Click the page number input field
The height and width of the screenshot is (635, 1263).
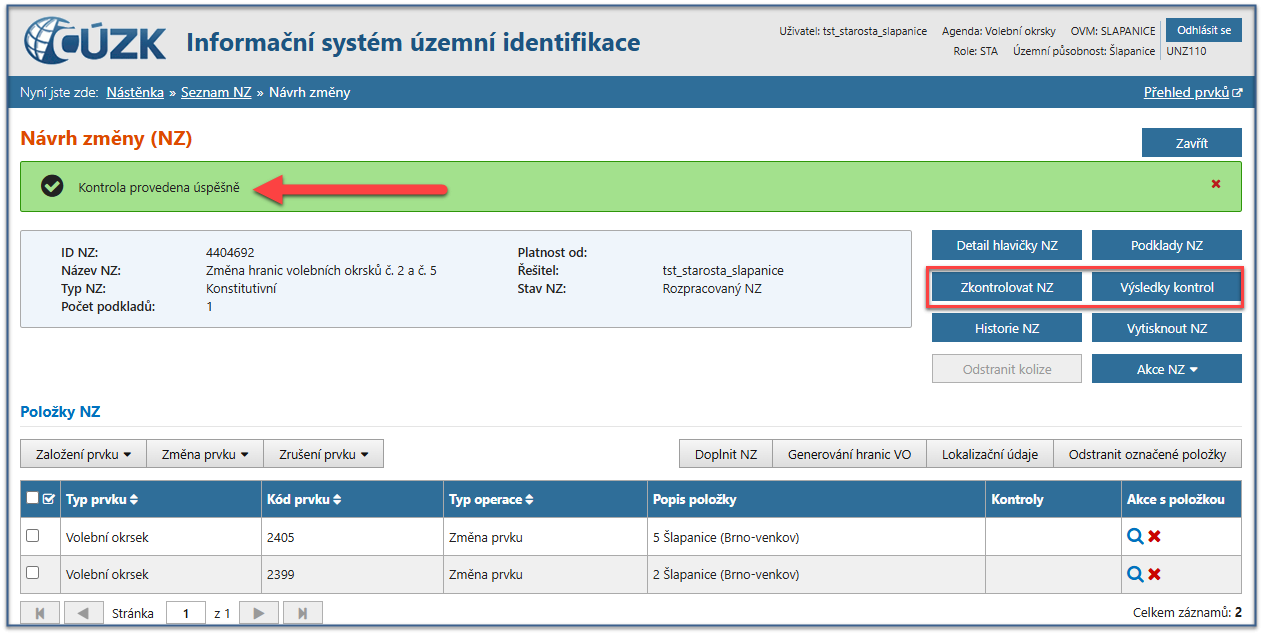185,612
